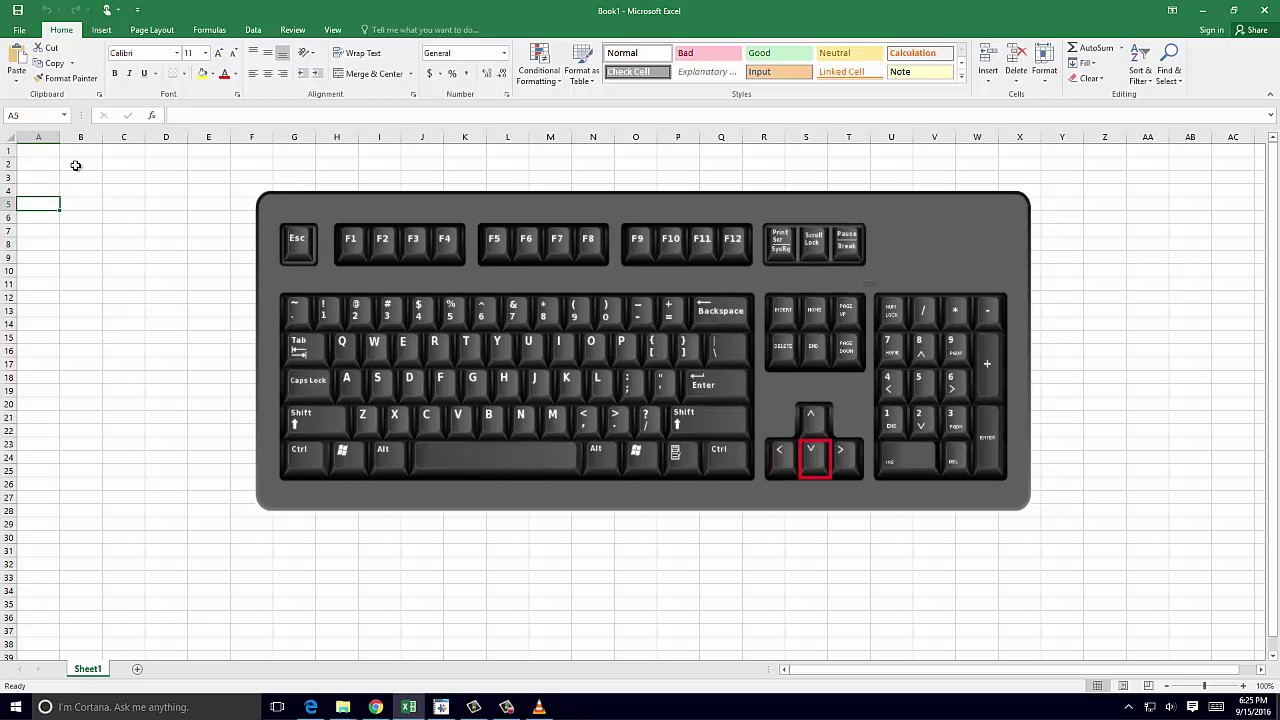Viewport: 1280px width, 720px height.
Task: Select Middle Align icon
Action: pyautogui.click(x=268, y=53)
